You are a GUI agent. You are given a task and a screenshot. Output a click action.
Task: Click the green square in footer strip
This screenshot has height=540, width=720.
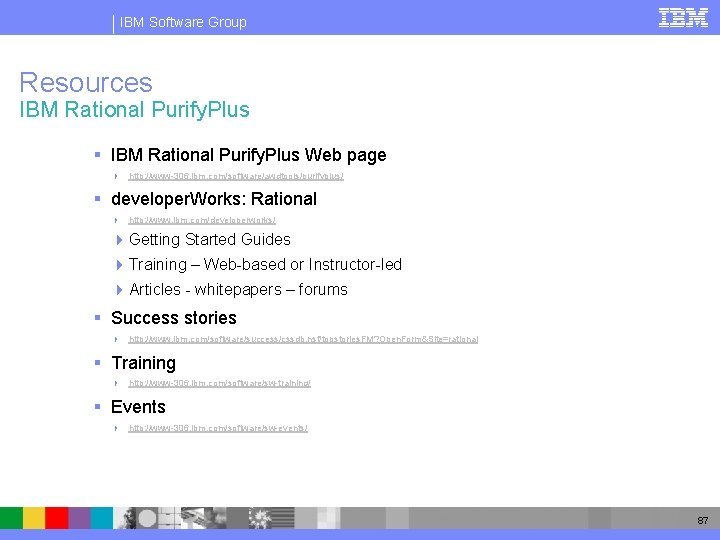coord(11,518)
